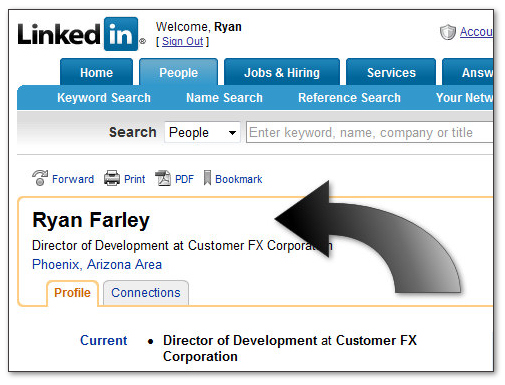Select the People navigation tab
The image size is (505, 385).
click(178, 72)
